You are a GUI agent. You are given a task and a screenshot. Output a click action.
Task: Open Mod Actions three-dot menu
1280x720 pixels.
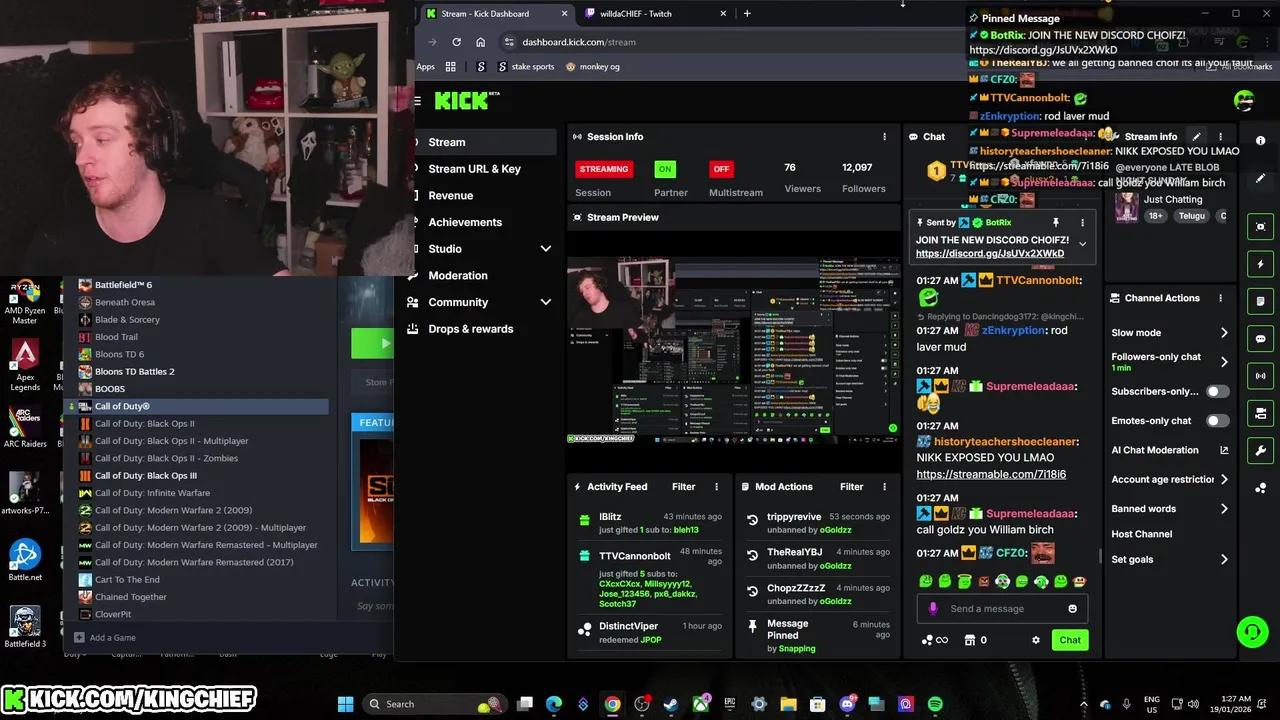point(884,487)
